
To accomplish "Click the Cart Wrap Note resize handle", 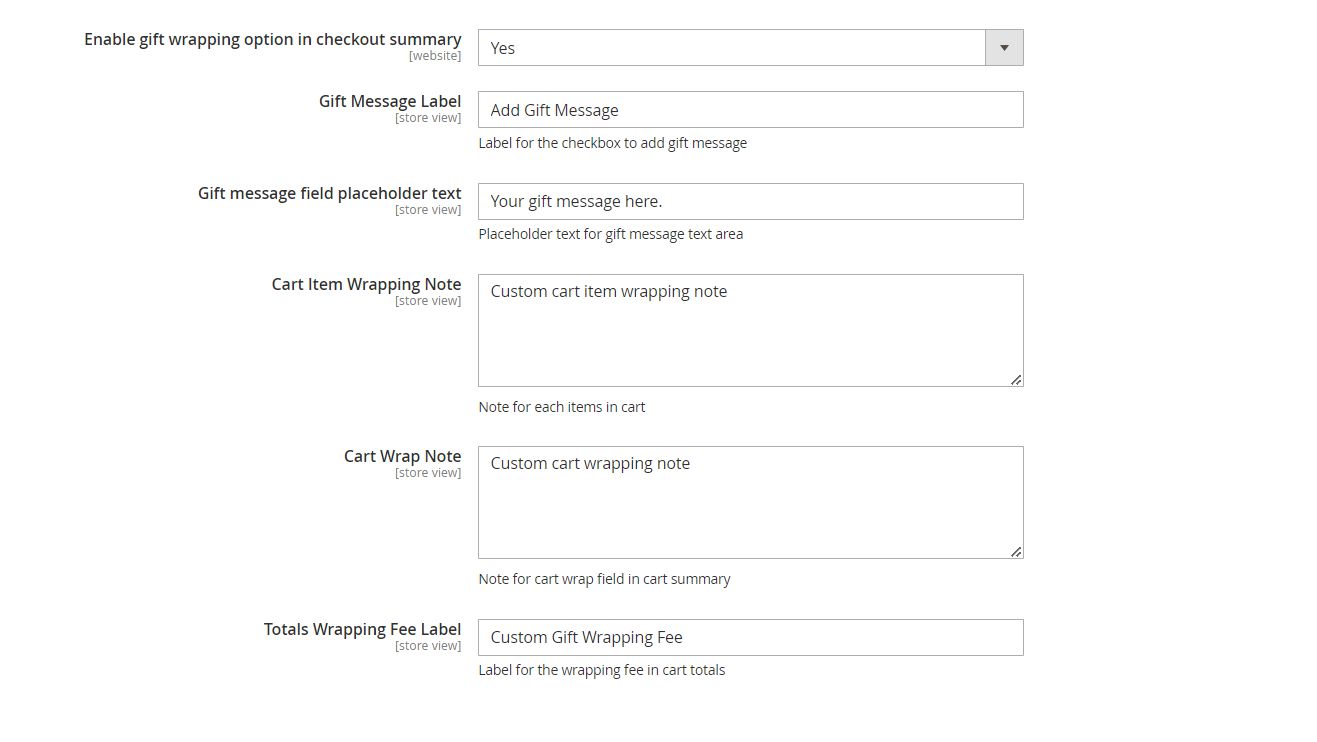I will 1016,551.
